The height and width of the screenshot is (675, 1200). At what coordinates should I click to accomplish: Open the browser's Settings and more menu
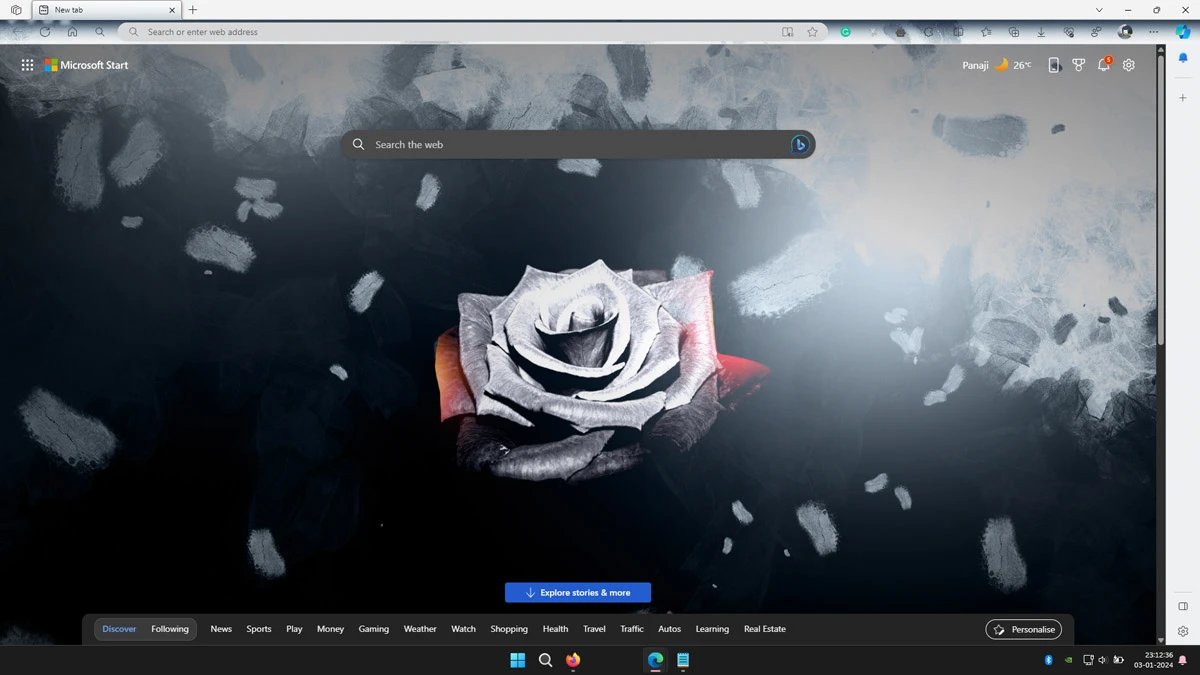coord(1153,32)
